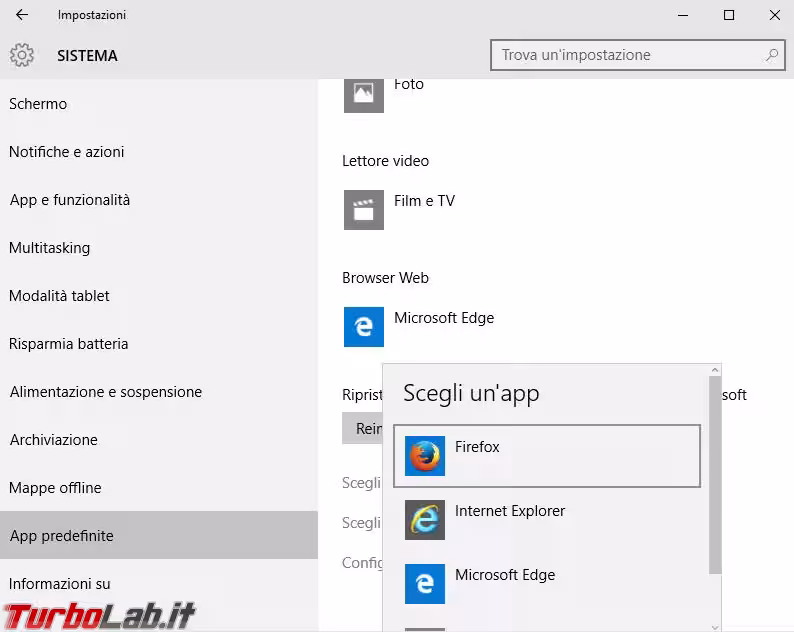
Task: Click the search magnifier icon
Action: (772, 55)
